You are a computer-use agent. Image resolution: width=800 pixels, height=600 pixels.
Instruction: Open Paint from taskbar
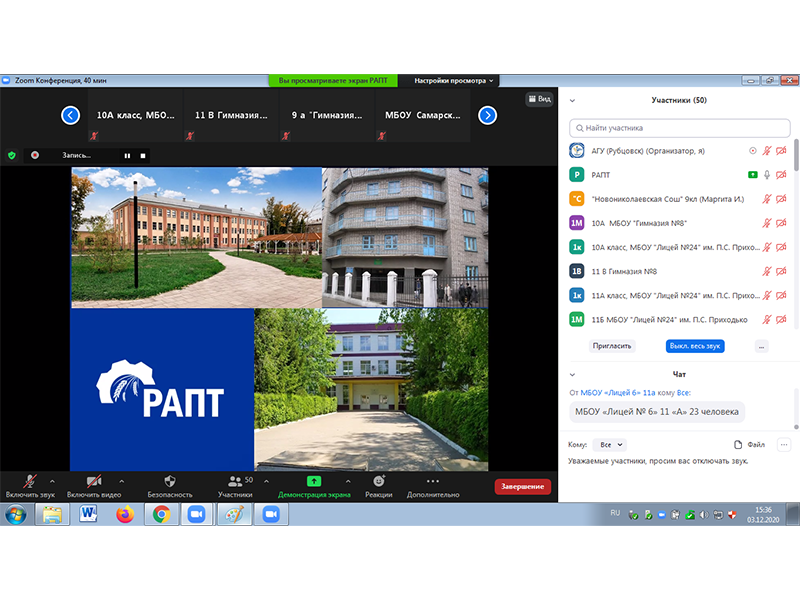234,514
